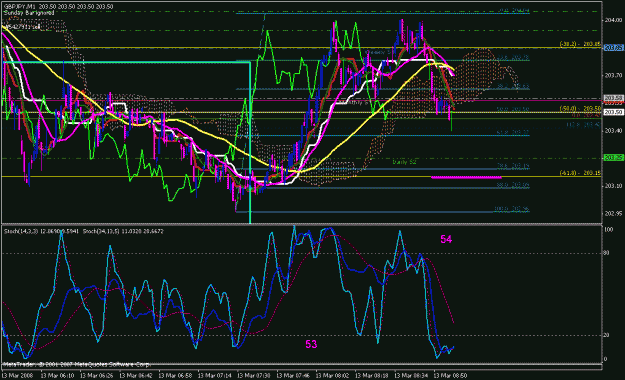This screenshot has height=380, width=625.
Task: Click the '13 Mar 06:58' time label
Action: point(175,376)
